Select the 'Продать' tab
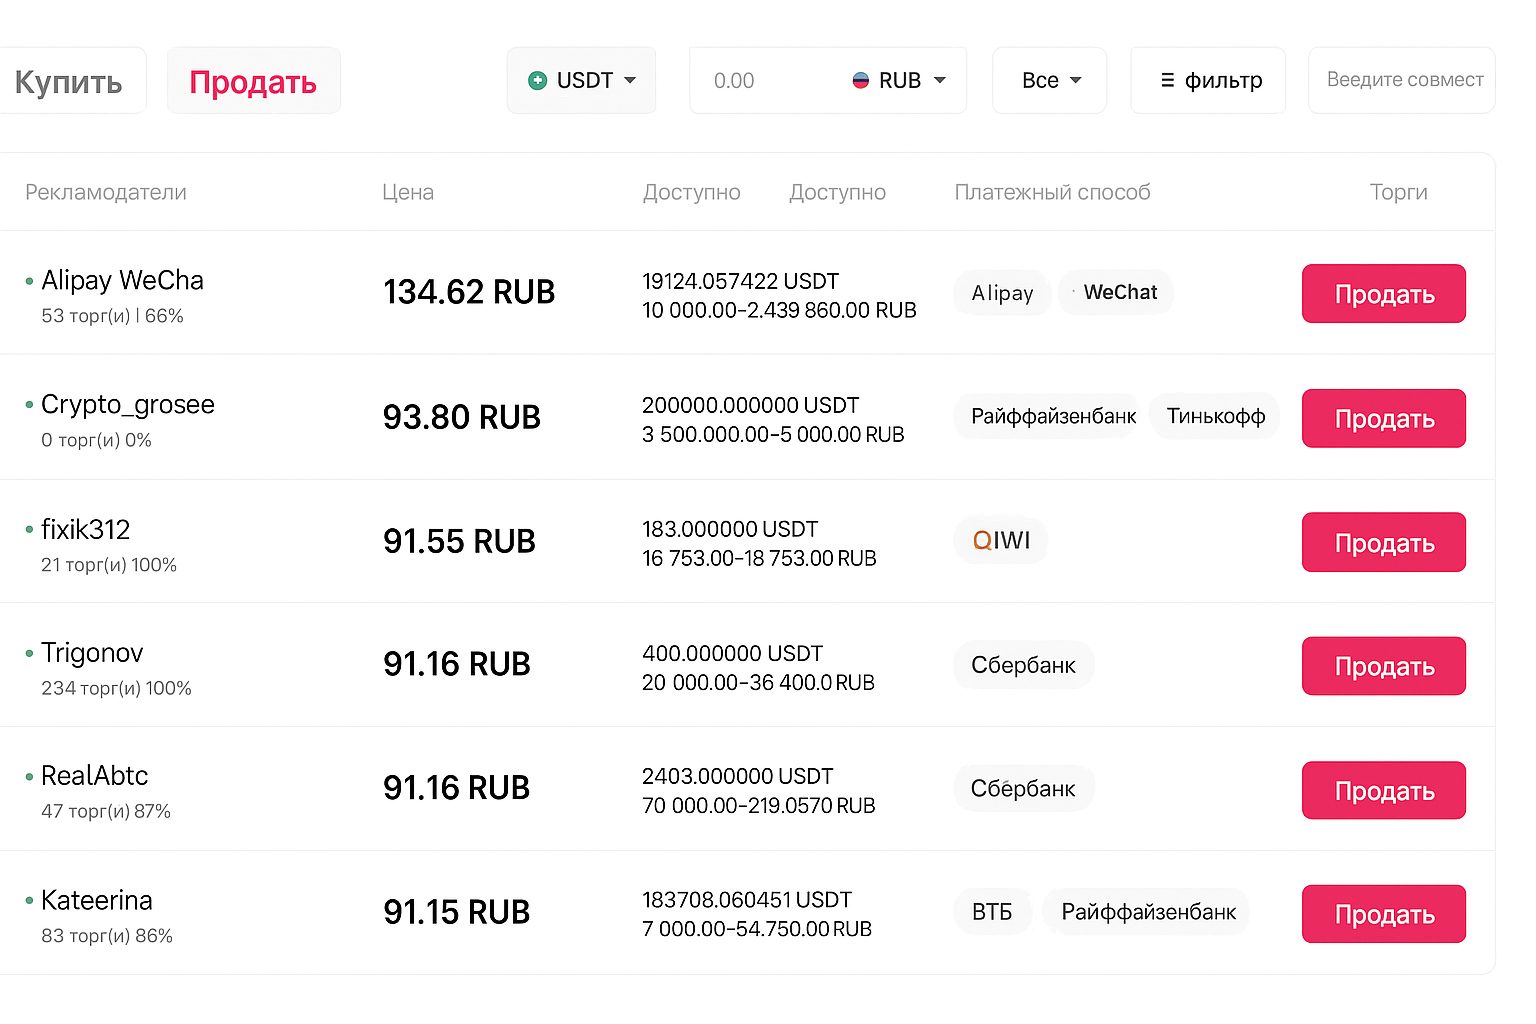1536x1024 pixels. point(253,80)
